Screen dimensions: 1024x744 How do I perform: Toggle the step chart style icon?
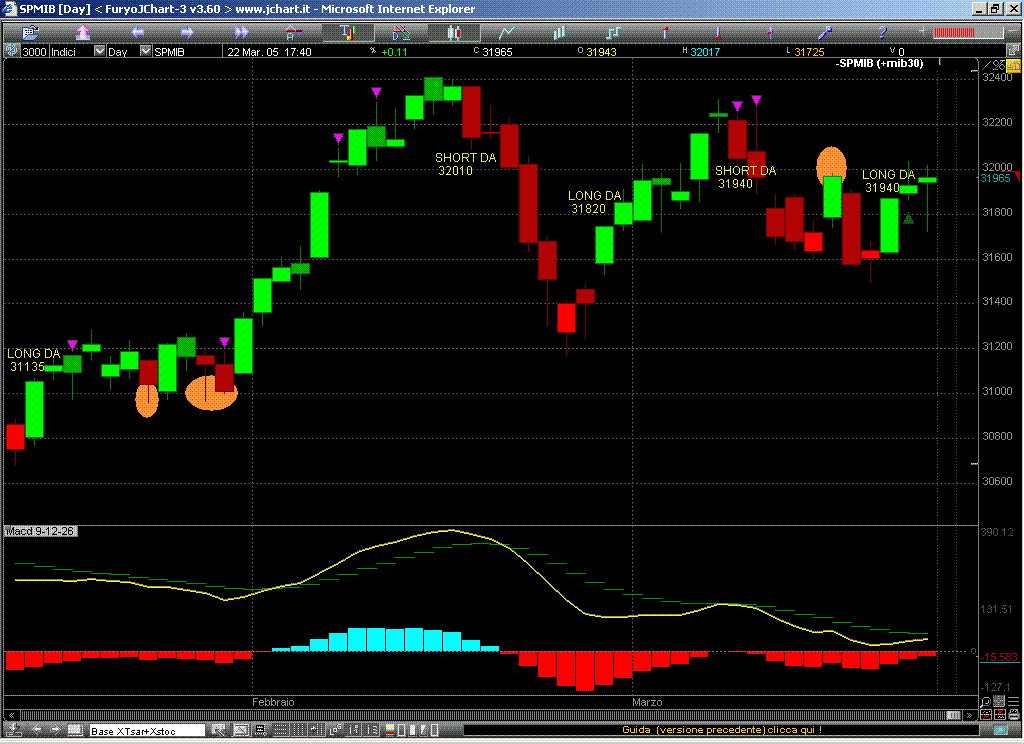pyautogui.click(x=614, y=33)
